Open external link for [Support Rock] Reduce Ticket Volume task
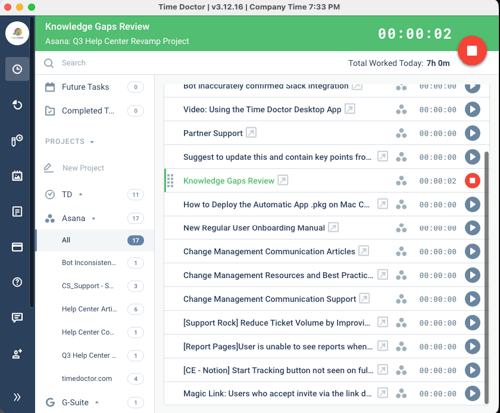The height and width of the screenshot is (413, 500). (383, 322)
